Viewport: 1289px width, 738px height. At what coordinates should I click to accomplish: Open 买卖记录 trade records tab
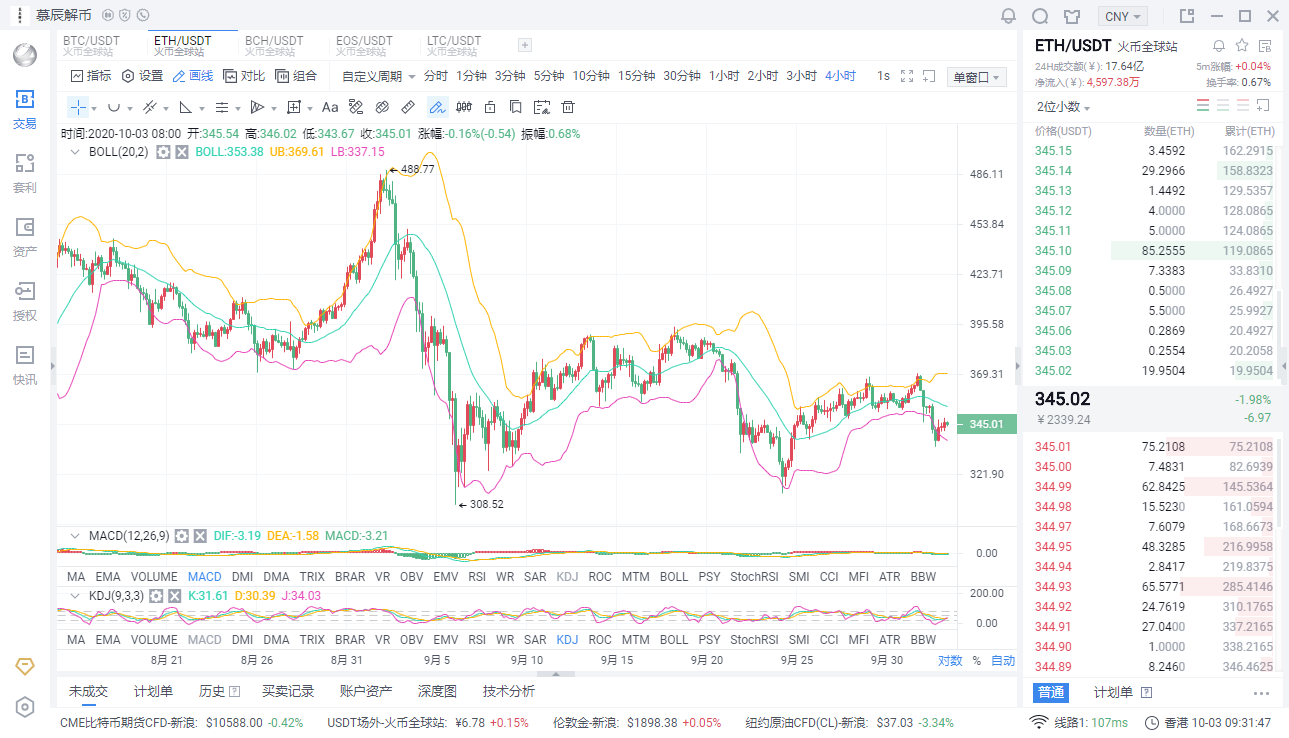(x=288, y=691)
